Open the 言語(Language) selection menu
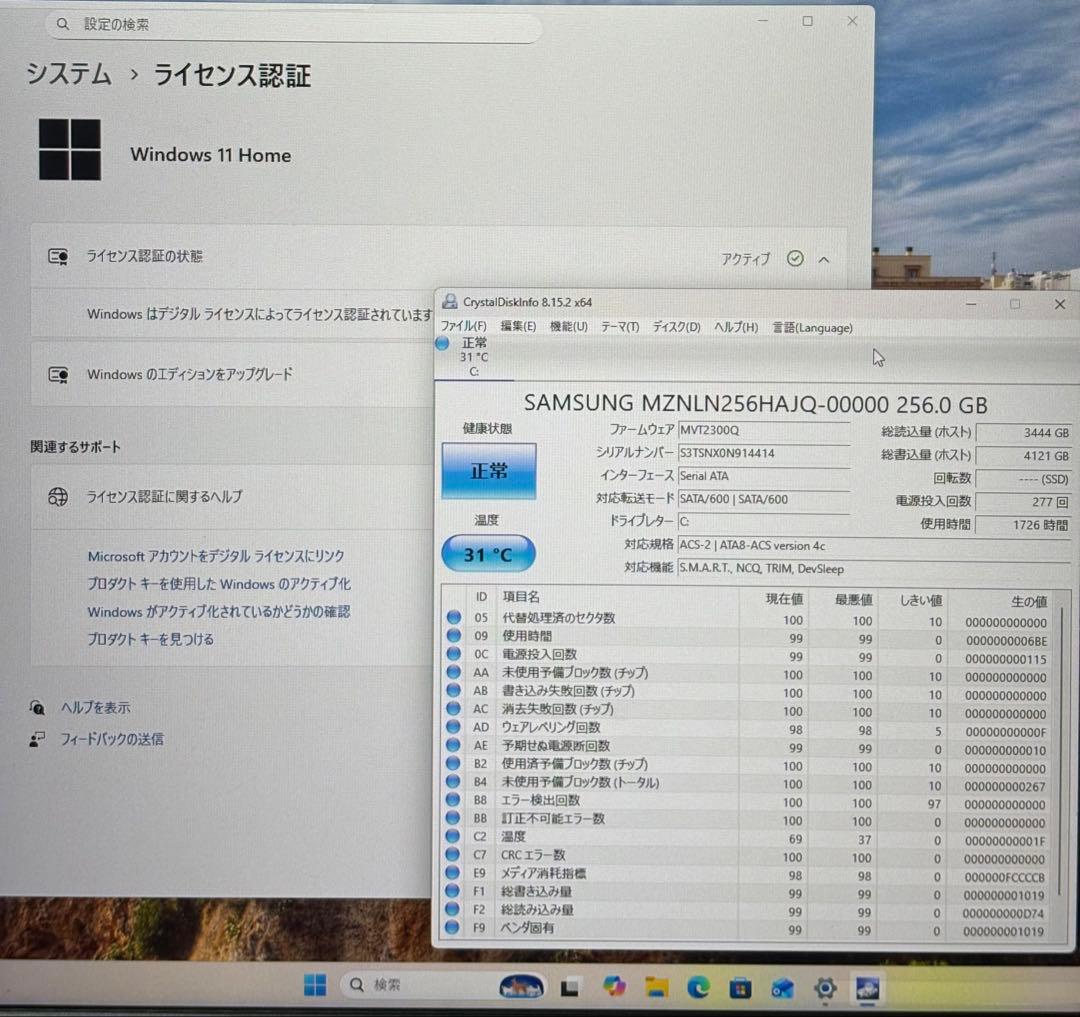This screenshot has height=1017, width=1080. (812, 327)
